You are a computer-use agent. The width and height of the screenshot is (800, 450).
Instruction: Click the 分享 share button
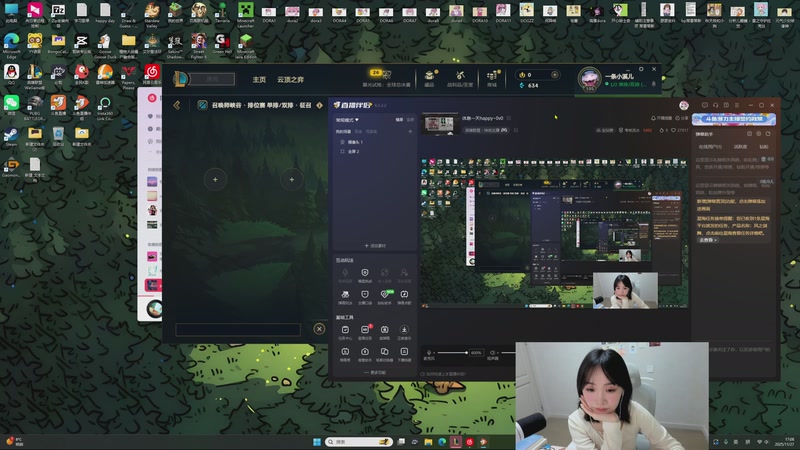pyautogui.click(x=682, y=118)
